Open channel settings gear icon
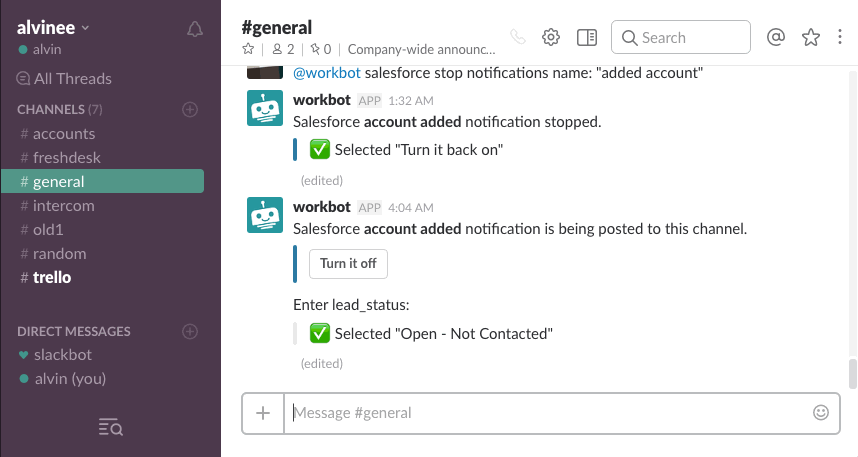Image resolution: width=858 pixels, height=457 pixels. [550, 37]
